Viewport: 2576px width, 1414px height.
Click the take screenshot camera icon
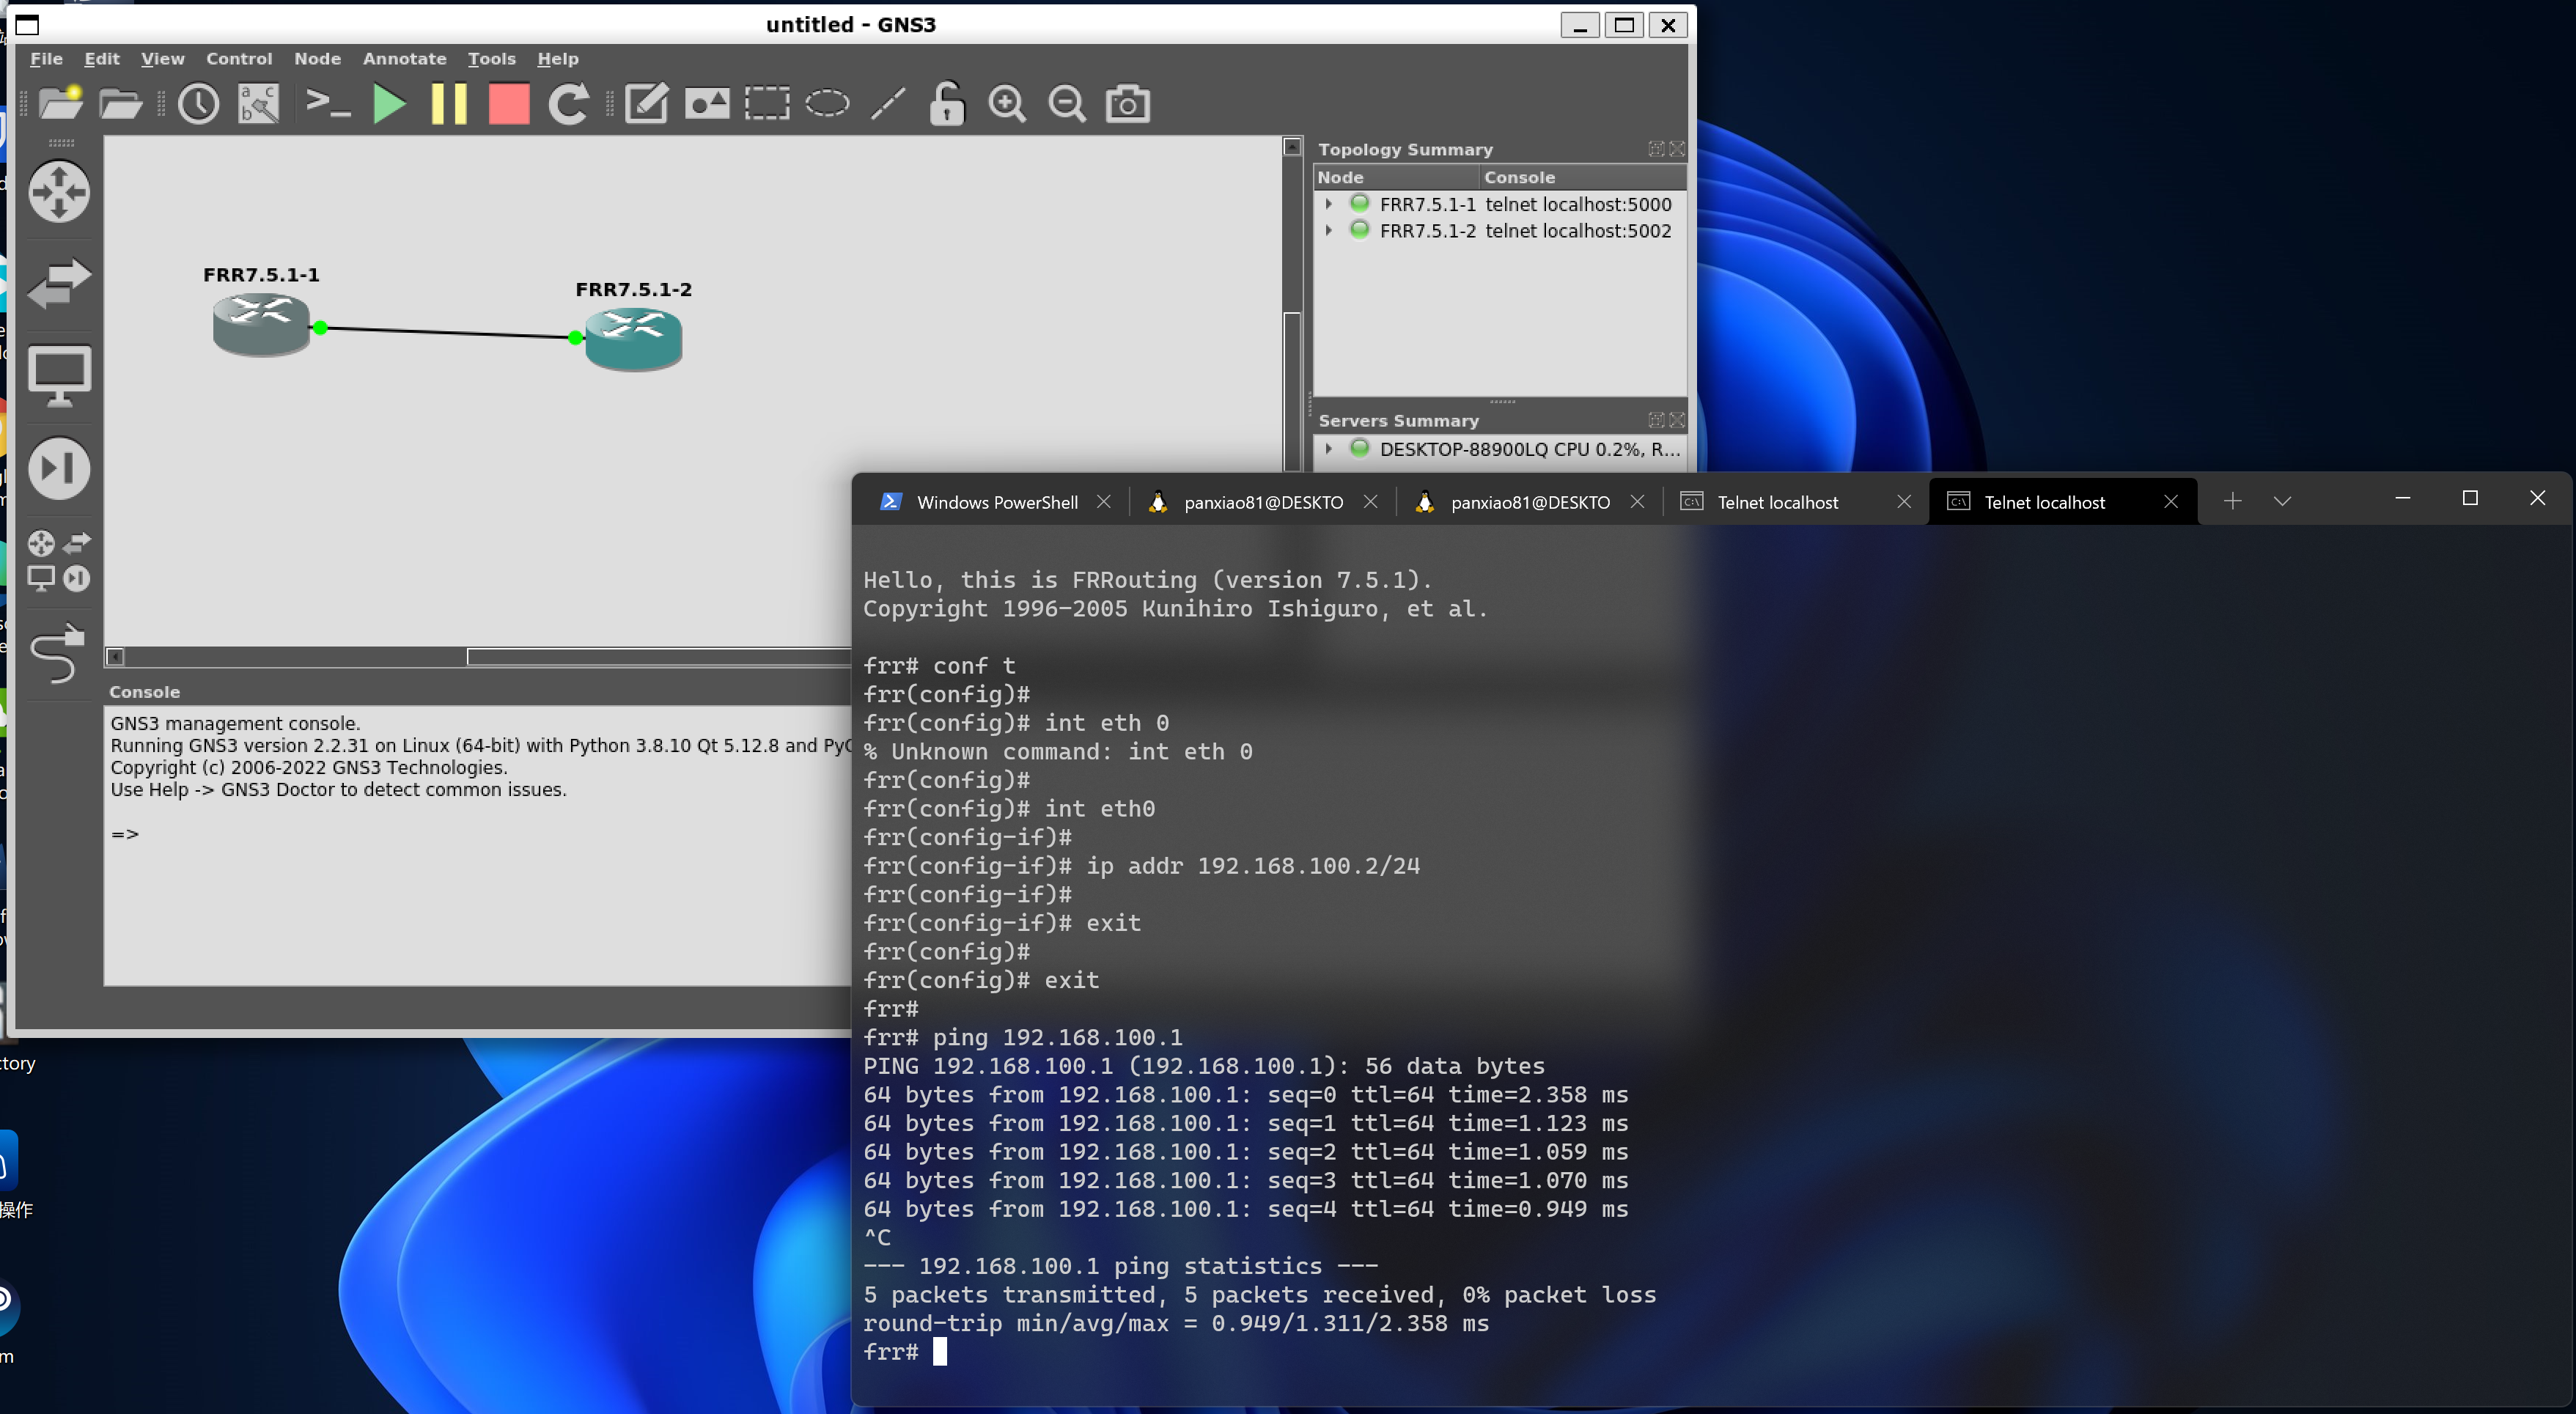click(1127, 104)
